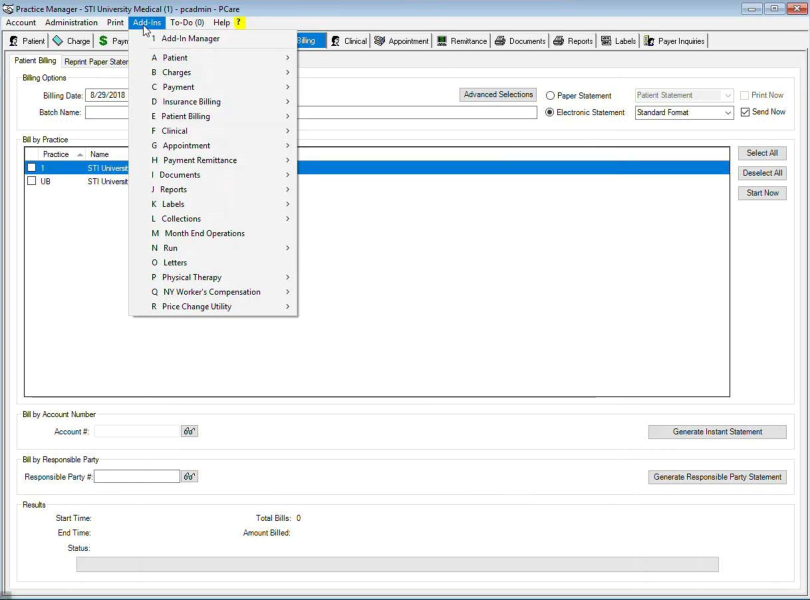Click the Clinical toolbar icon
Viewport: 810px width, 600px height.
point(349,41)
